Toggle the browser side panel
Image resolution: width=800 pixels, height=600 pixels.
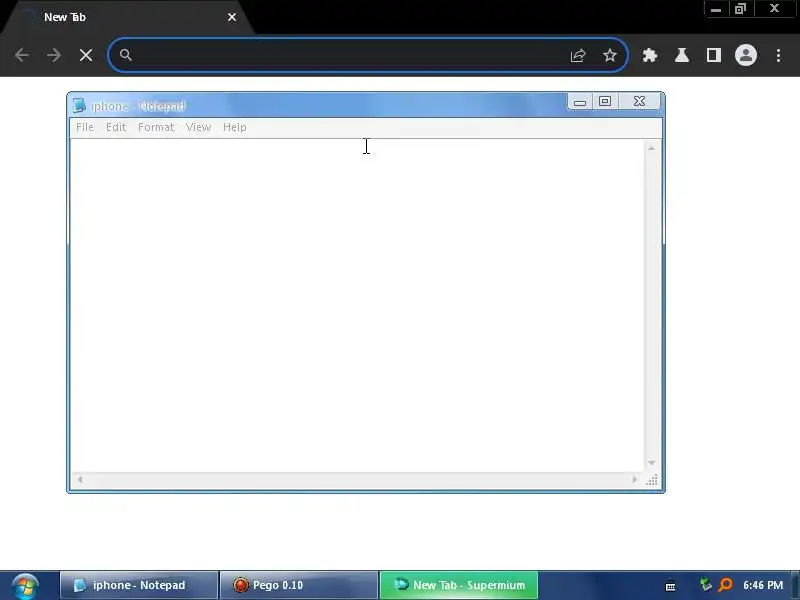pos(713,55)
